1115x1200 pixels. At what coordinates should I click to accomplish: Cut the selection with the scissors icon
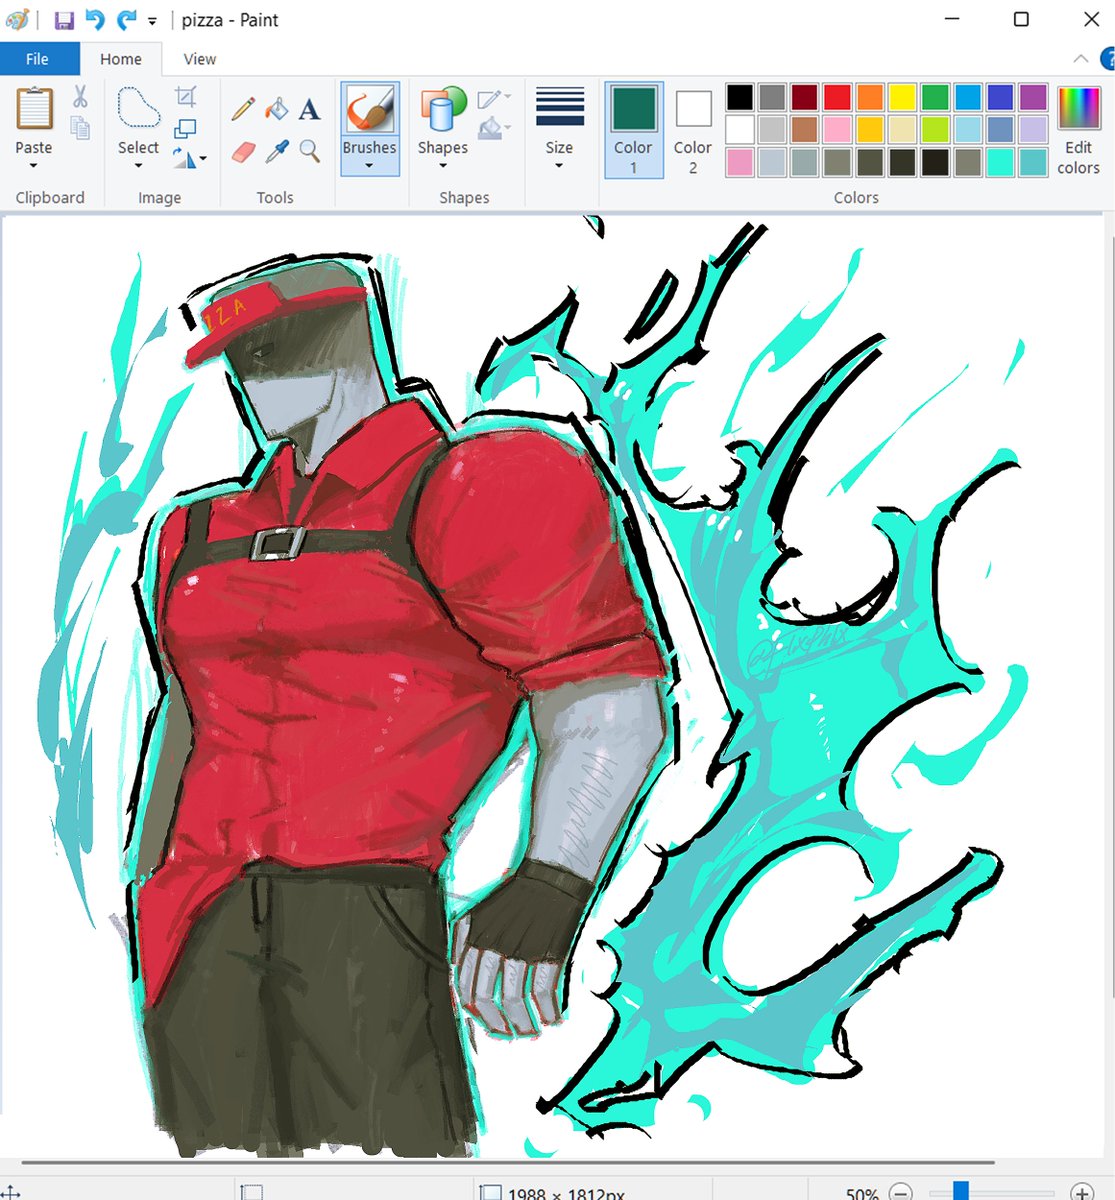point(80,96)
